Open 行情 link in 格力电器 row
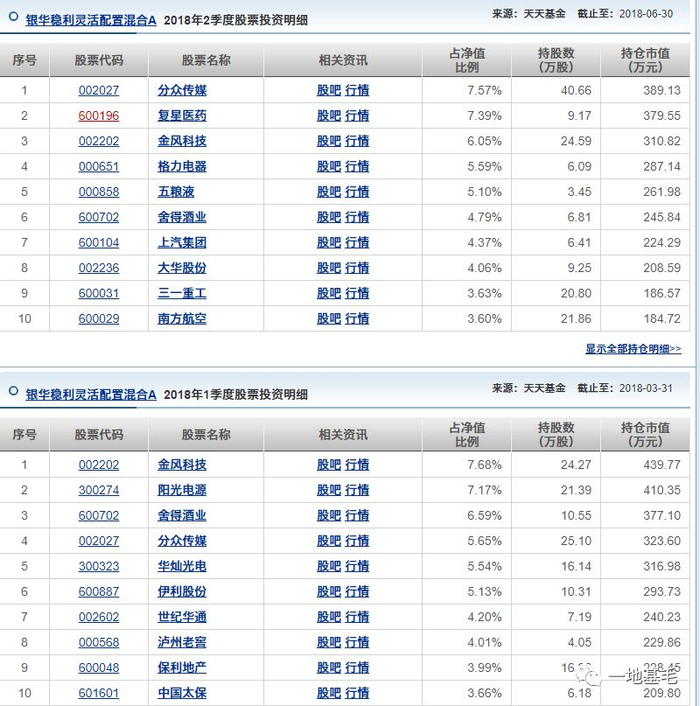Image resolution: width=700 pixels, height=706 pixels. [357, 167]
